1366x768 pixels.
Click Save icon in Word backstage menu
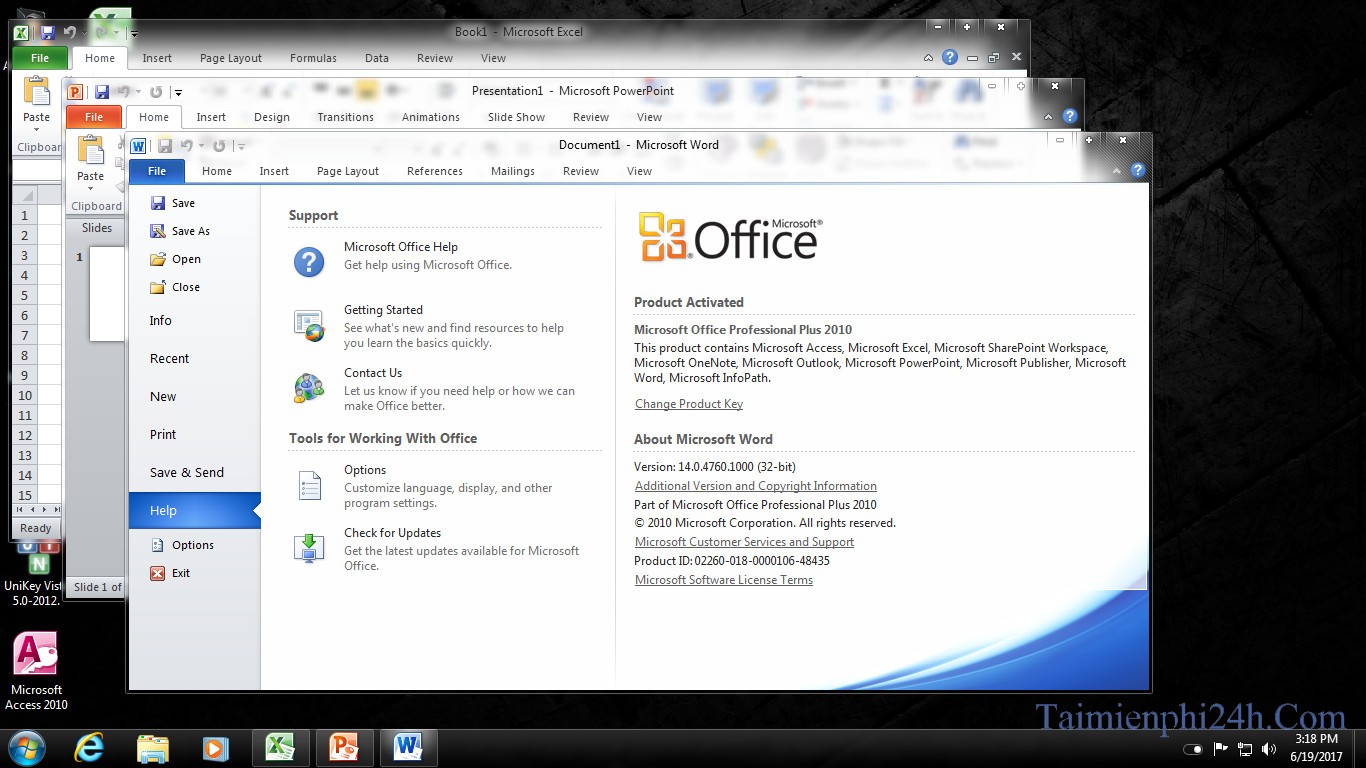[158, 203]
